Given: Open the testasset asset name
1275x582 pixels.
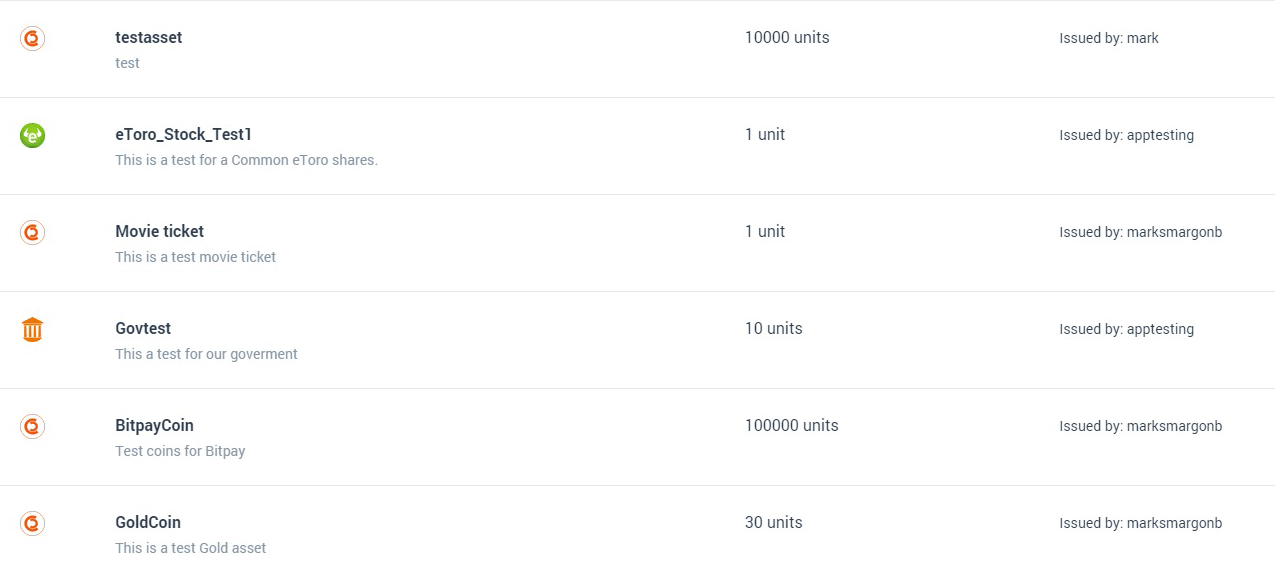Looking at the screenshot, I should (149, 38).
